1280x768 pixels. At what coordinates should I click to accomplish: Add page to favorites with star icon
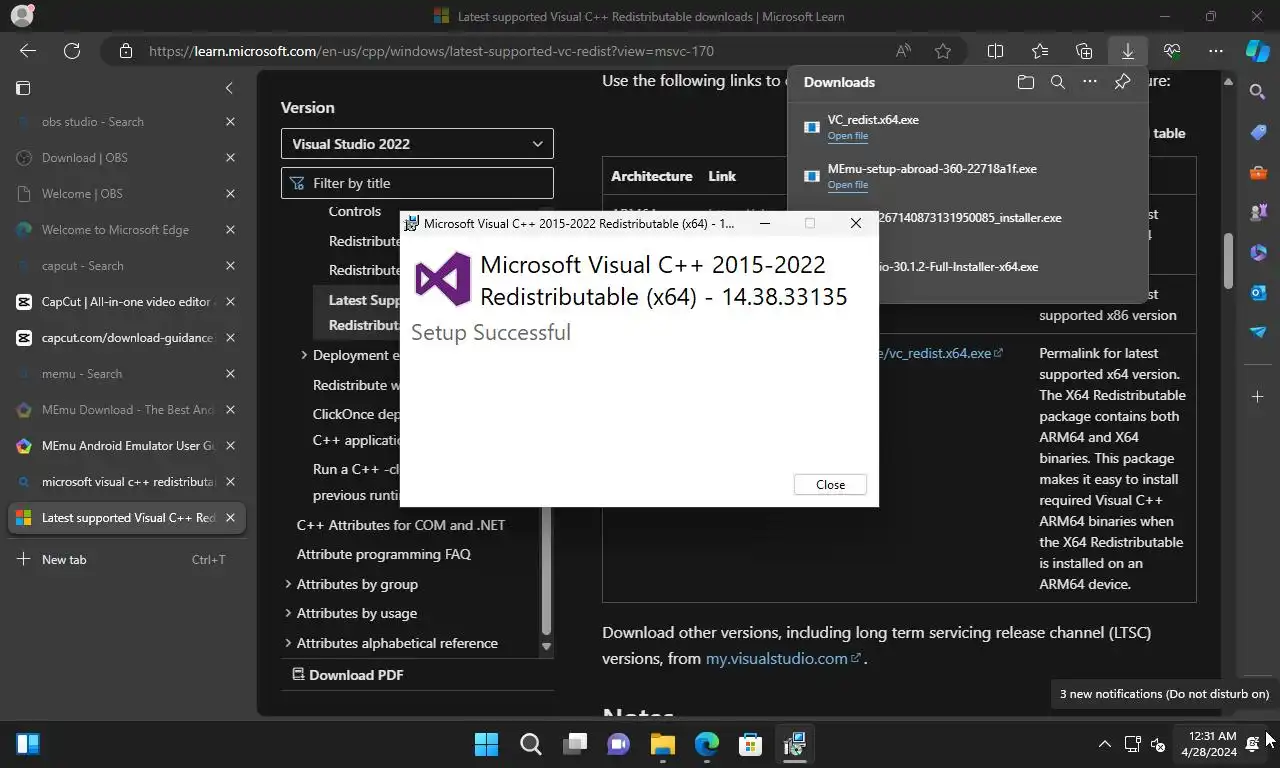click(943, 51)
